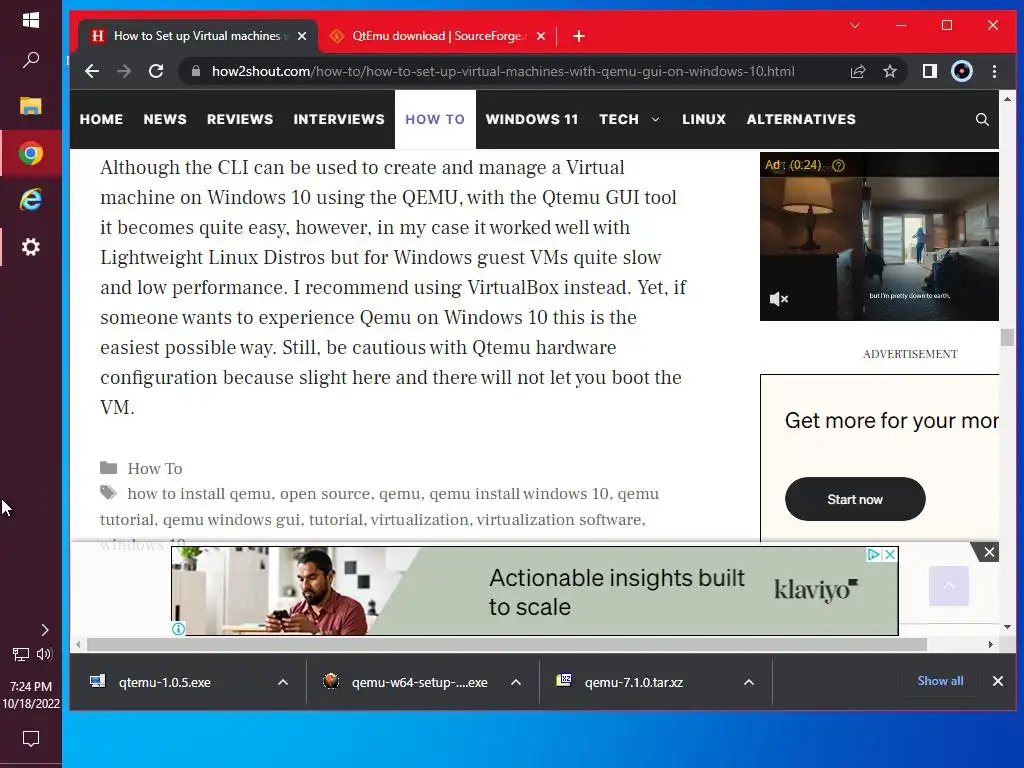
Task: Launch File Explorer from taskbar
Action: pos(31,106)
